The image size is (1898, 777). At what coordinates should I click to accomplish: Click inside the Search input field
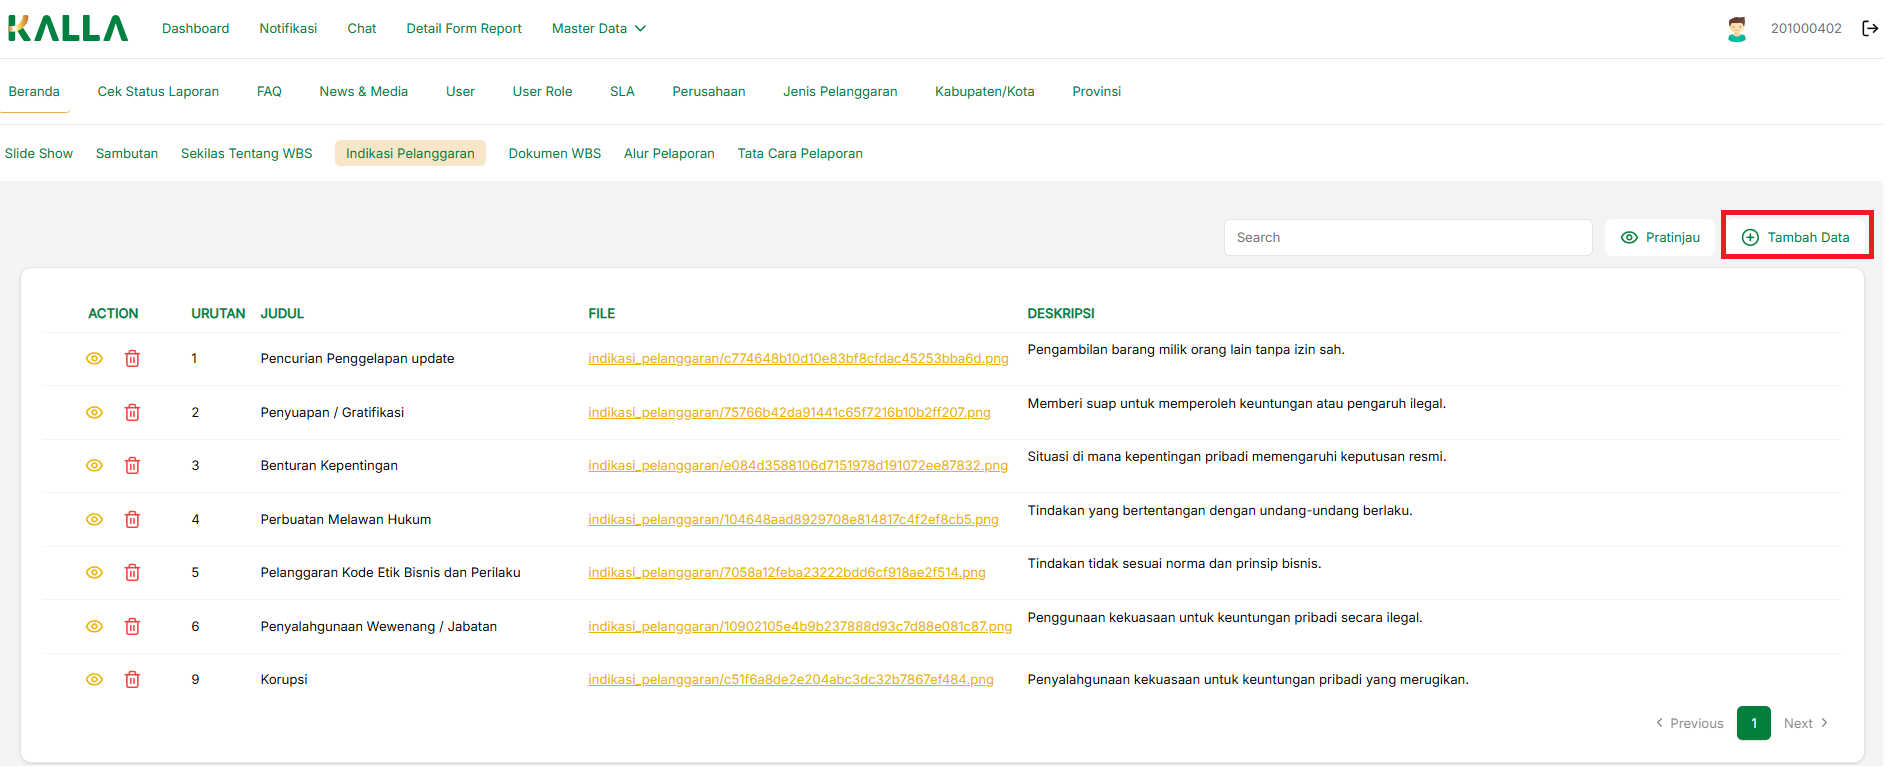[1407, 238]
